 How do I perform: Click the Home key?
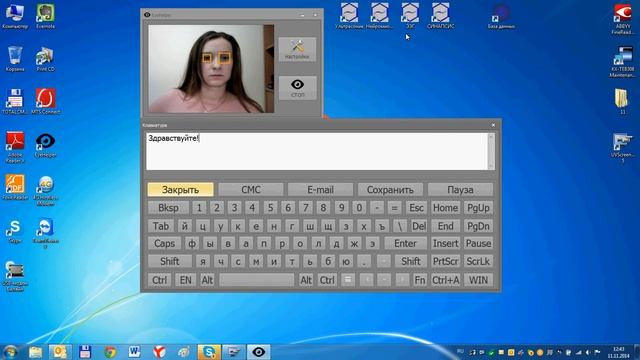point(445,208)
